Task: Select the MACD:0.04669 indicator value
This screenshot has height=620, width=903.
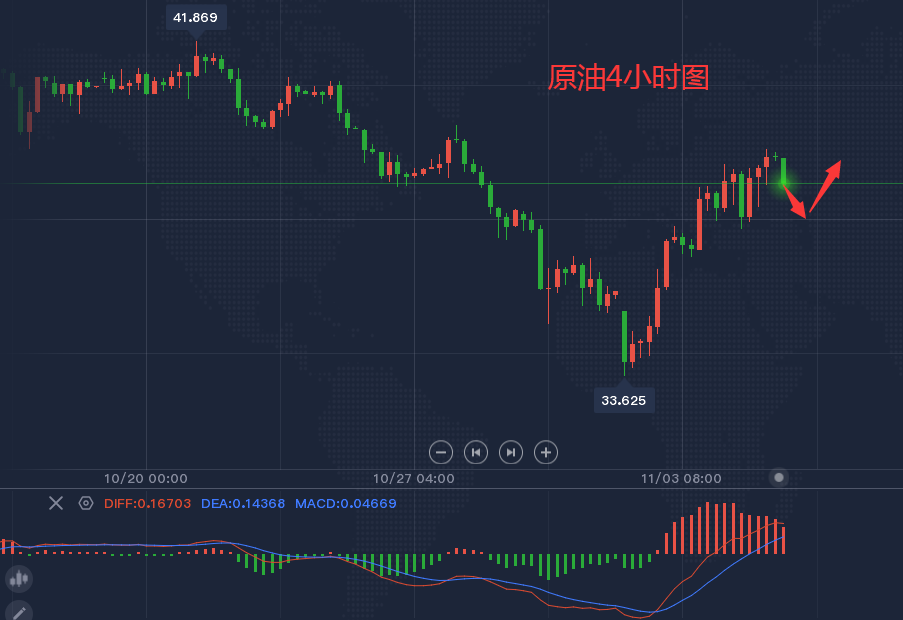Action: point(346,504)
